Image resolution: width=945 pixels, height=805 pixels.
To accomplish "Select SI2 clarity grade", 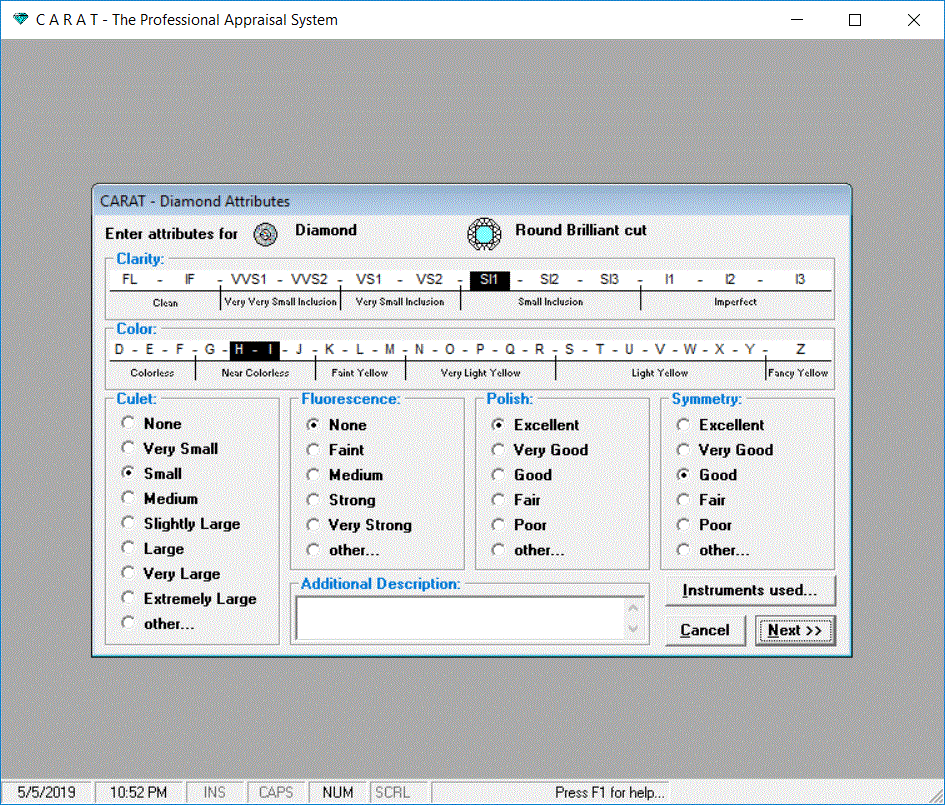I will click(x=549, y=280).
